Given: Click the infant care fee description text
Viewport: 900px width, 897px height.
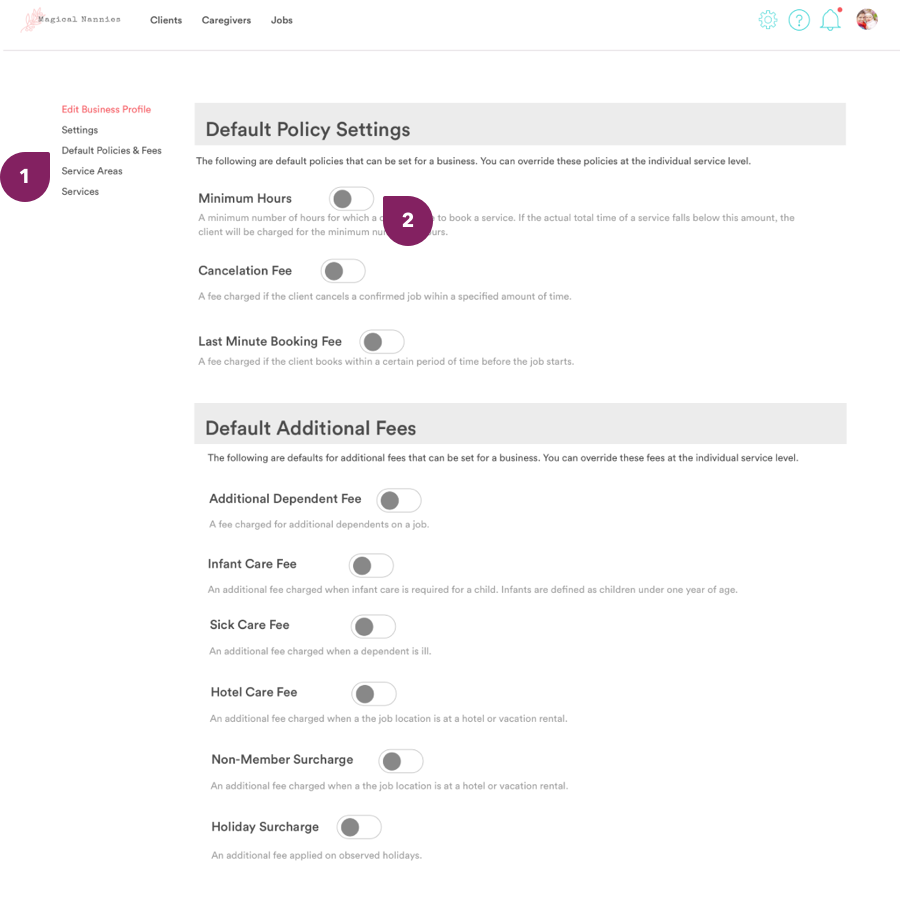Looking at the screenshot, I should pos(473,590).
